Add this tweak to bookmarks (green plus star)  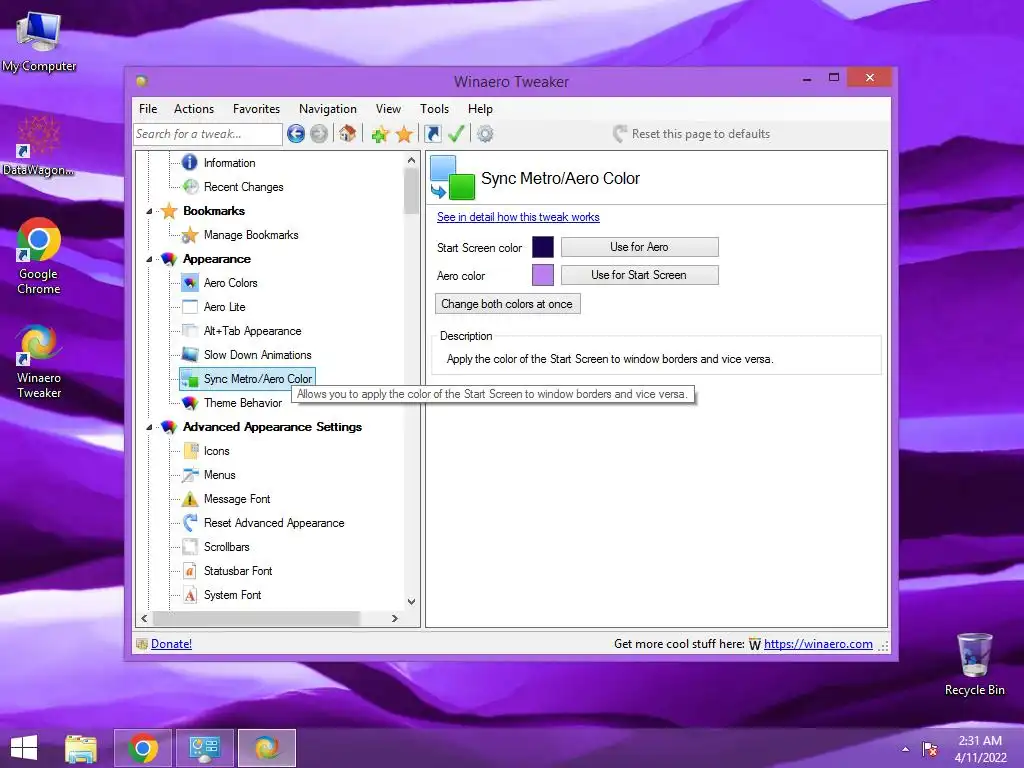coord(380,135)
